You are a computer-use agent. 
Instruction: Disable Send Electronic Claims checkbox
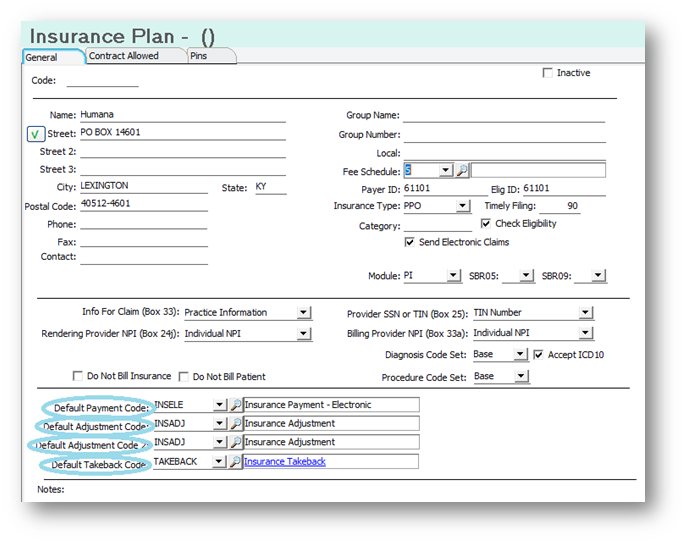tap(410, 242)
